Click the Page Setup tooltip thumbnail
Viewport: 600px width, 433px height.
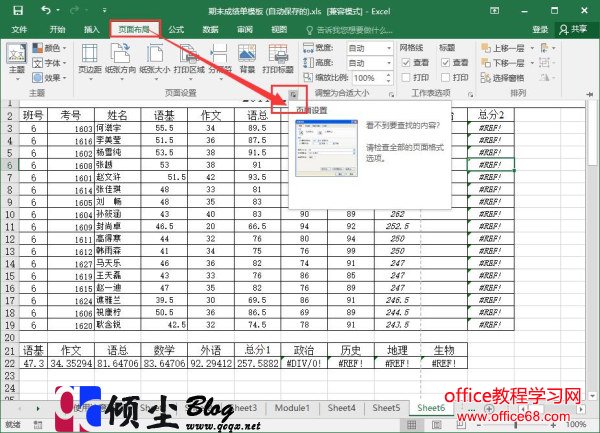[326, 148]
